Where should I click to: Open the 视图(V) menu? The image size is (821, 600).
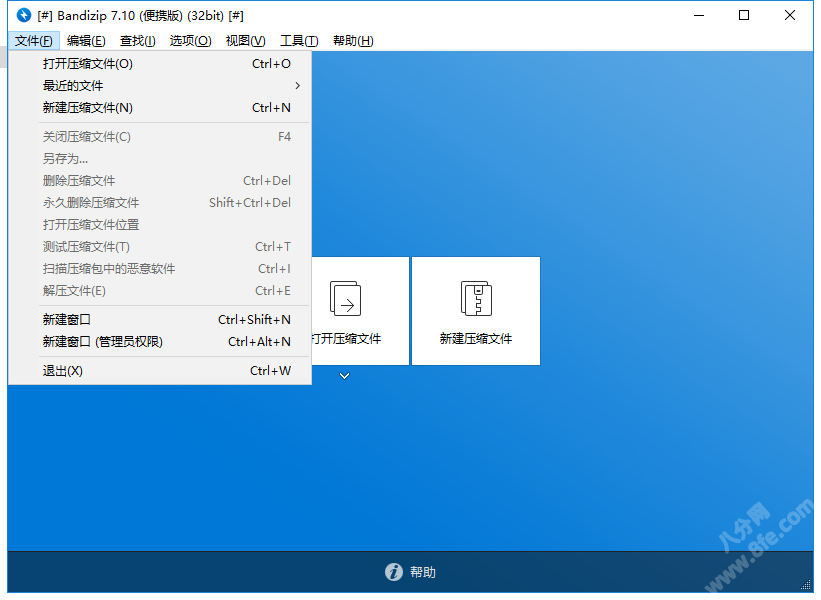[245, 41]
